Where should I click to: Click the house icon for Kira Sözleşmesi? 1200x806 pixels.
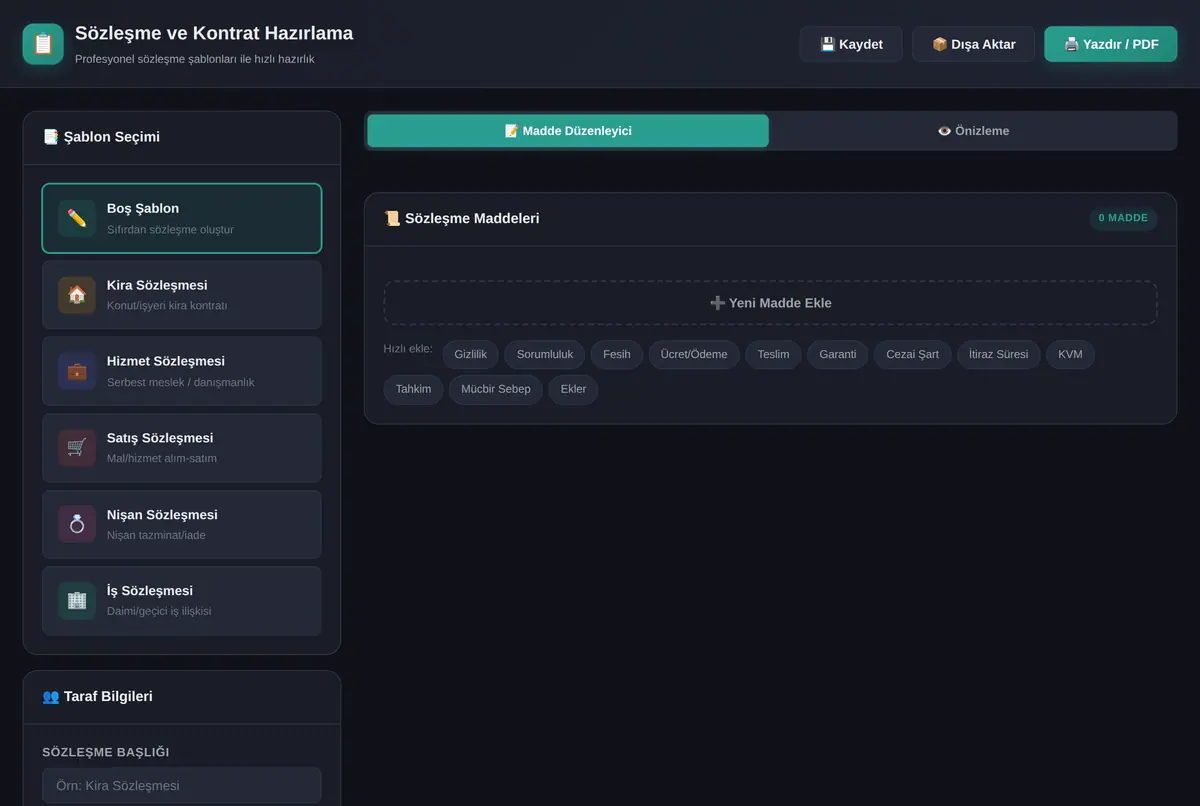[x=77, y=295]
